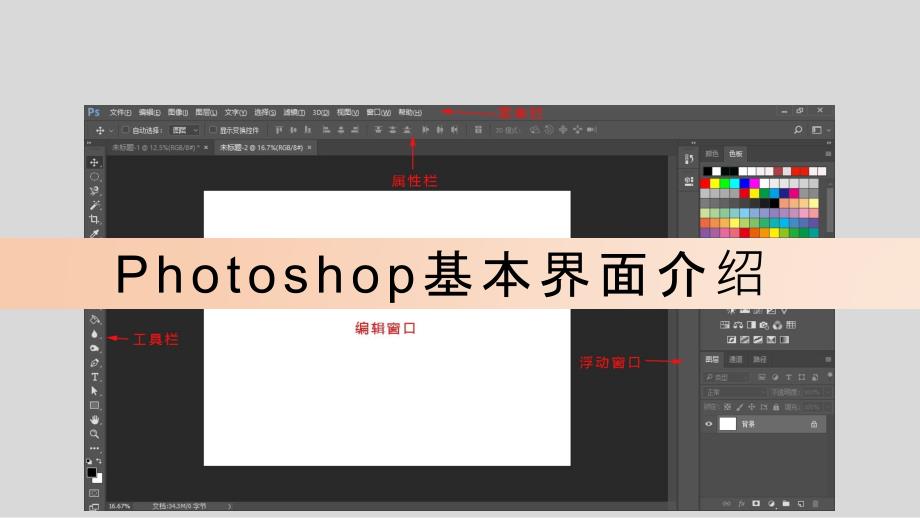
Task: Switch to the 颜色 panel tab
Action: [712, 154]
